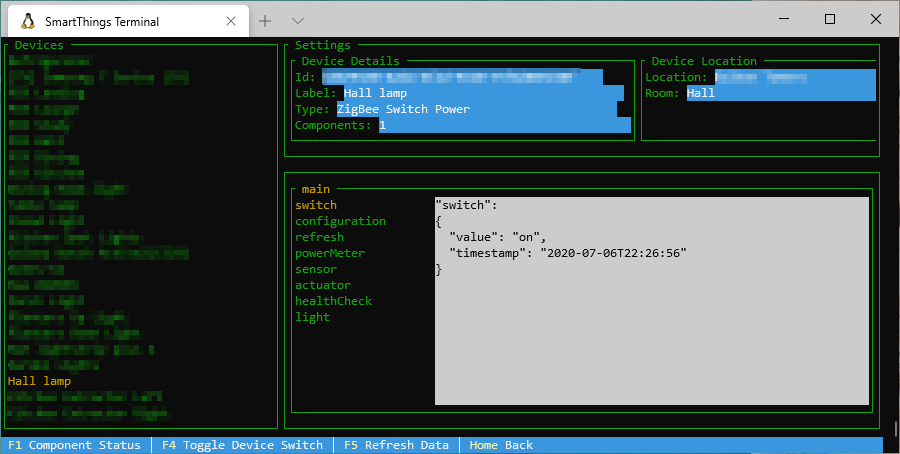Click the Linux penguin tab icon
The height and width of the screenshot is (454, 900).
28,21
